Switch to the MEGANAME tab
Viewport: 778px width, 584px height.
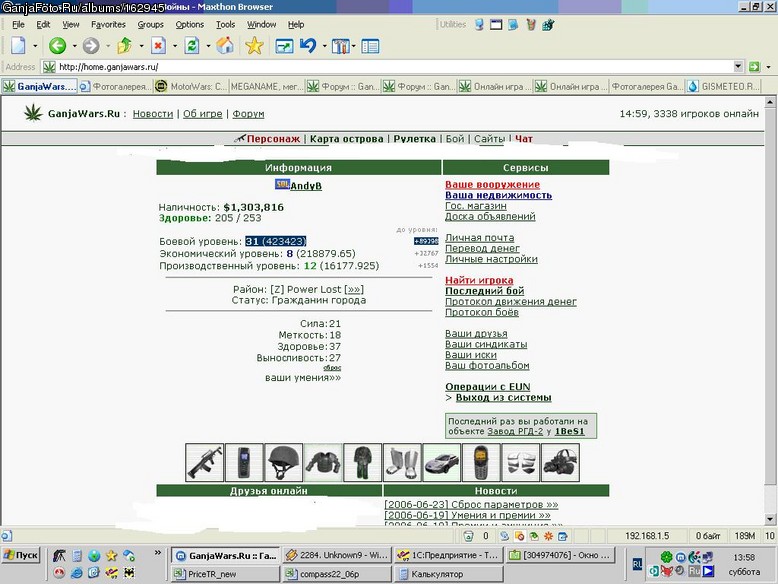point(267,86)
